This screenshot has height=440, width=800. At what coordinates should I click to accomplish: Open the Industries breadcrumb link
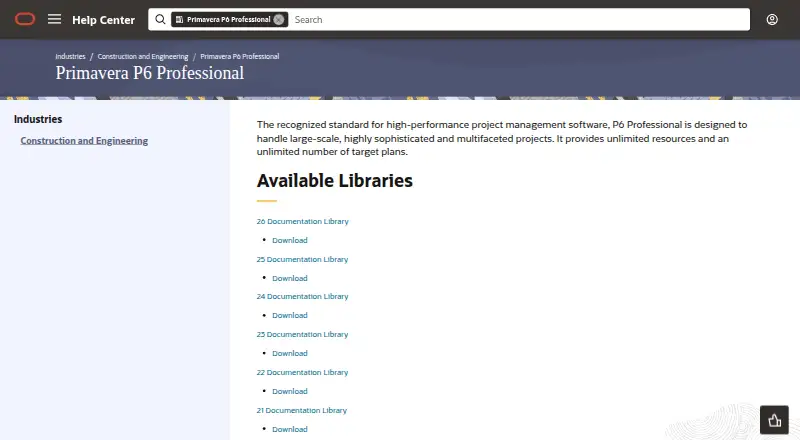coord(70,57)
